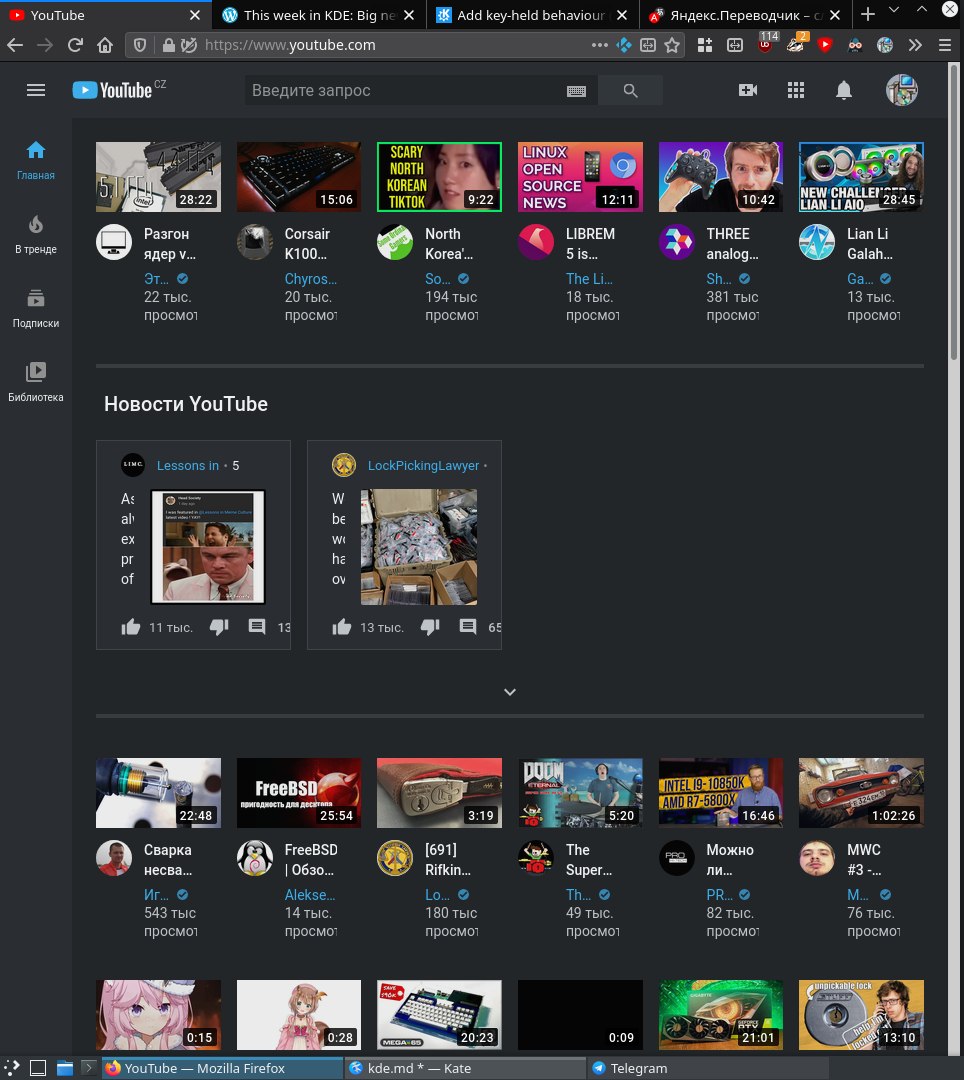The height and width of the screenshot is (1080, 964).
Task: Open the uBlock extension with 114 badge
Action: [767, 43]
